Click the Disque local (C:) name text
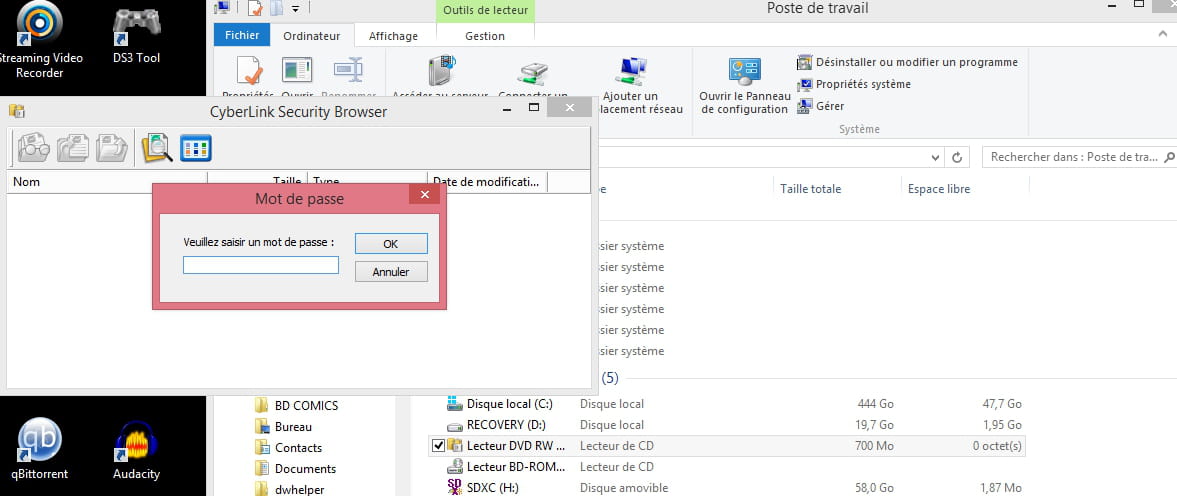The height and width of the screenshot is (496, 1177). (x=510, y=404)
